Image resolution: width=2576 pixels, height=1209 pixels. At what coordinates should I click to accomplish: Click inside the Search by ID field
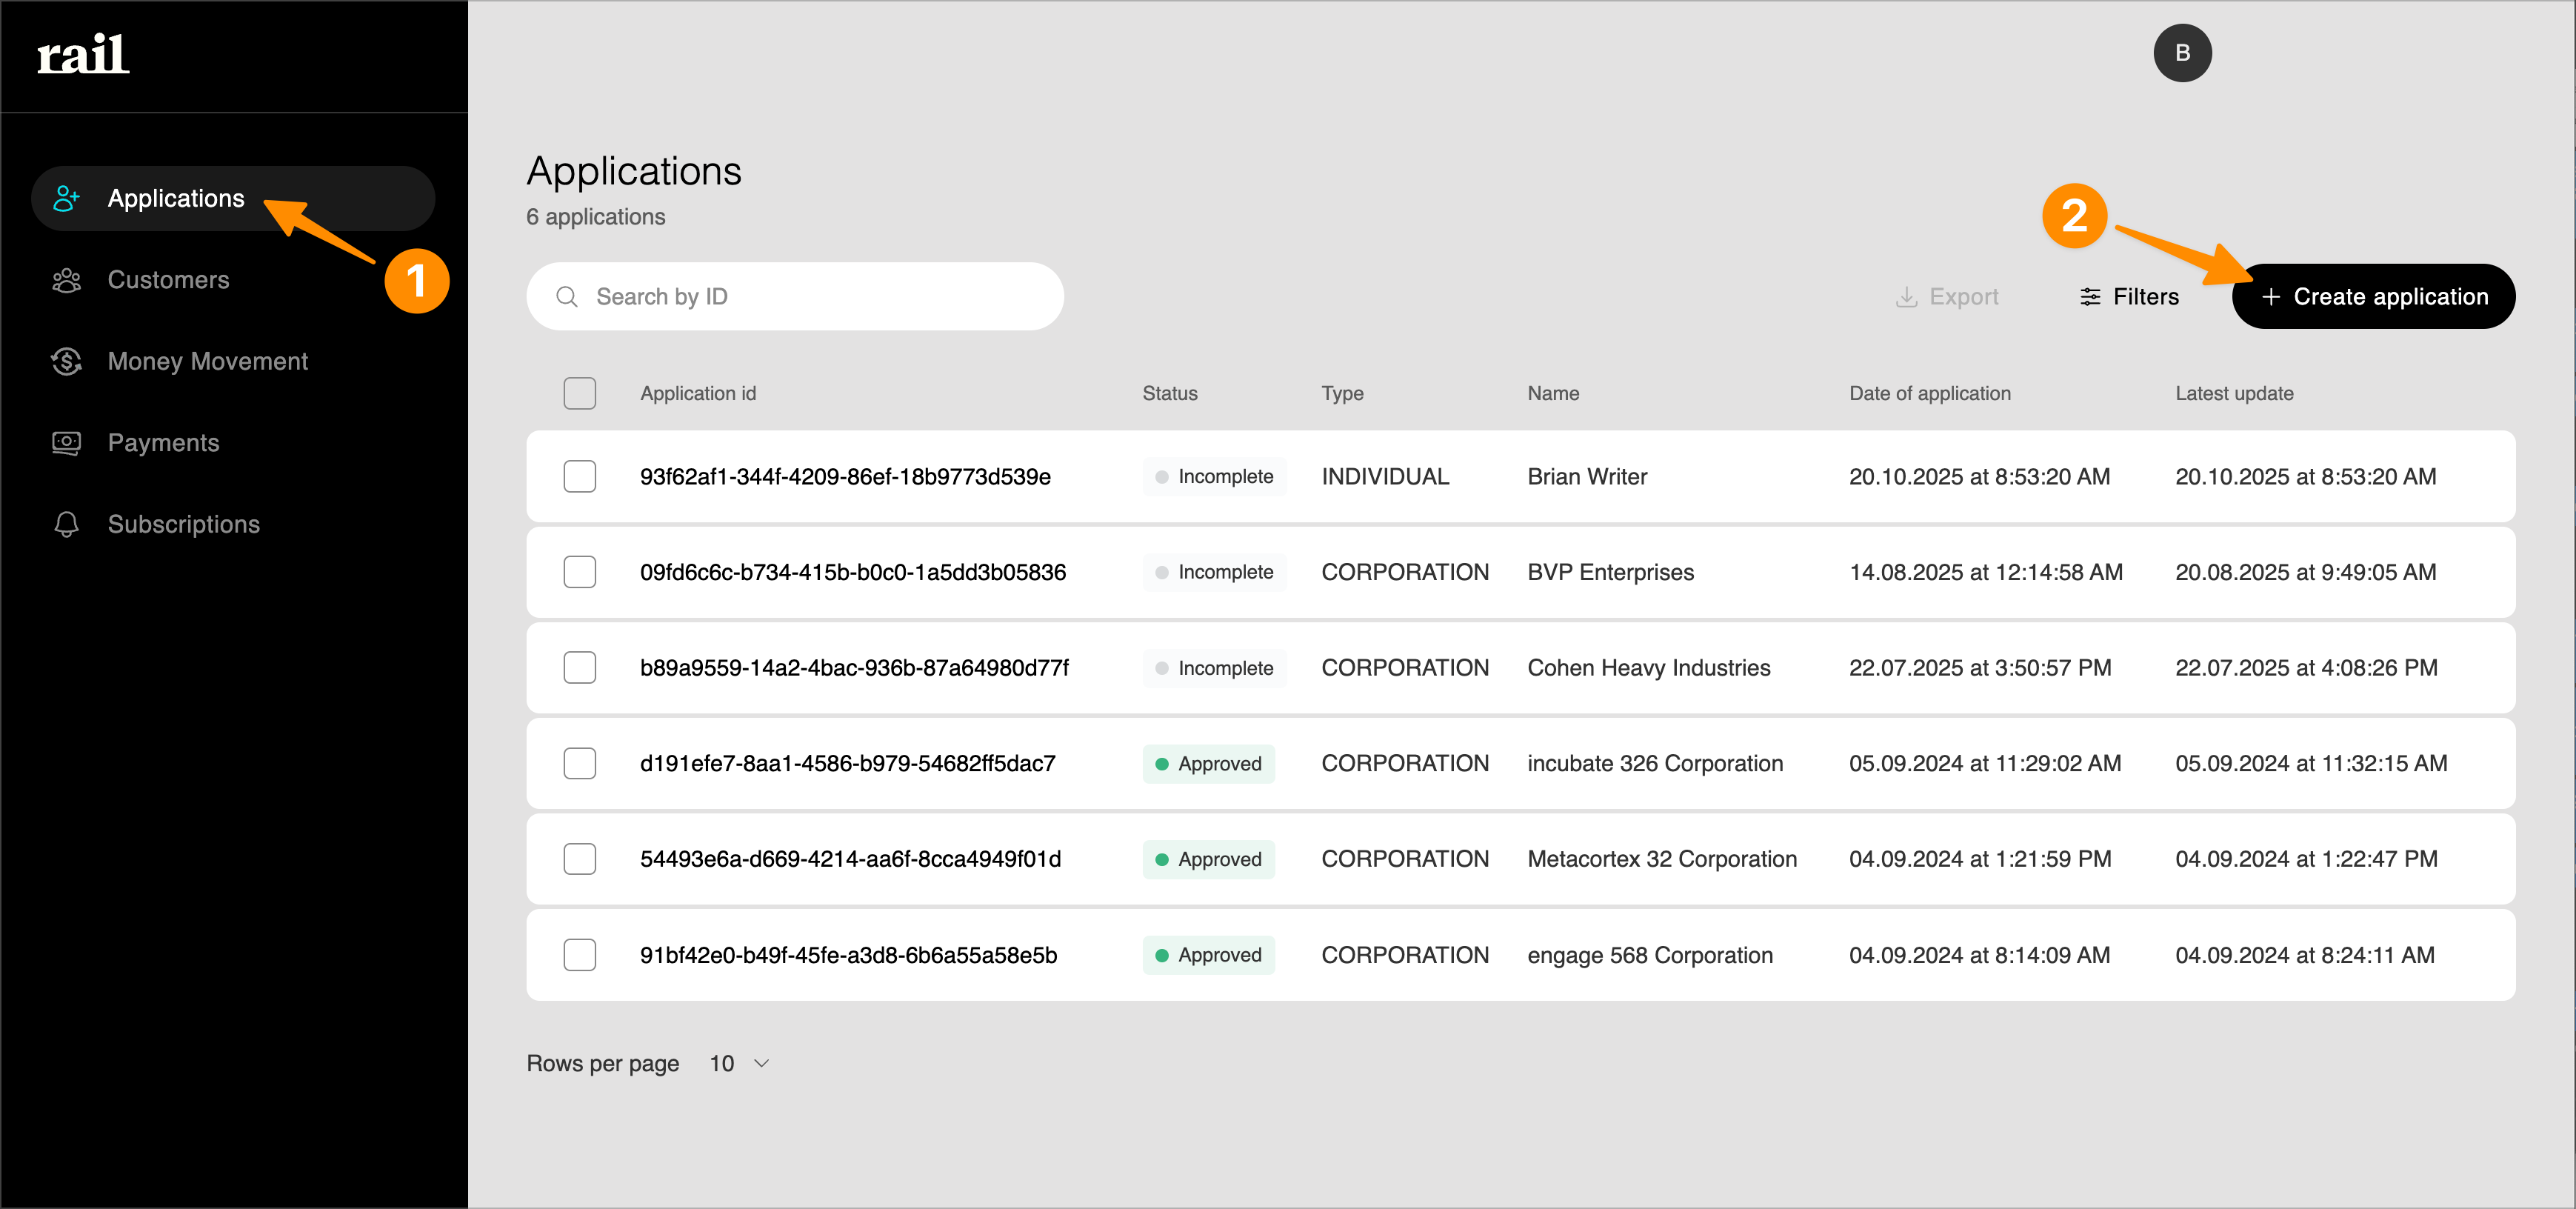point(795,296)
